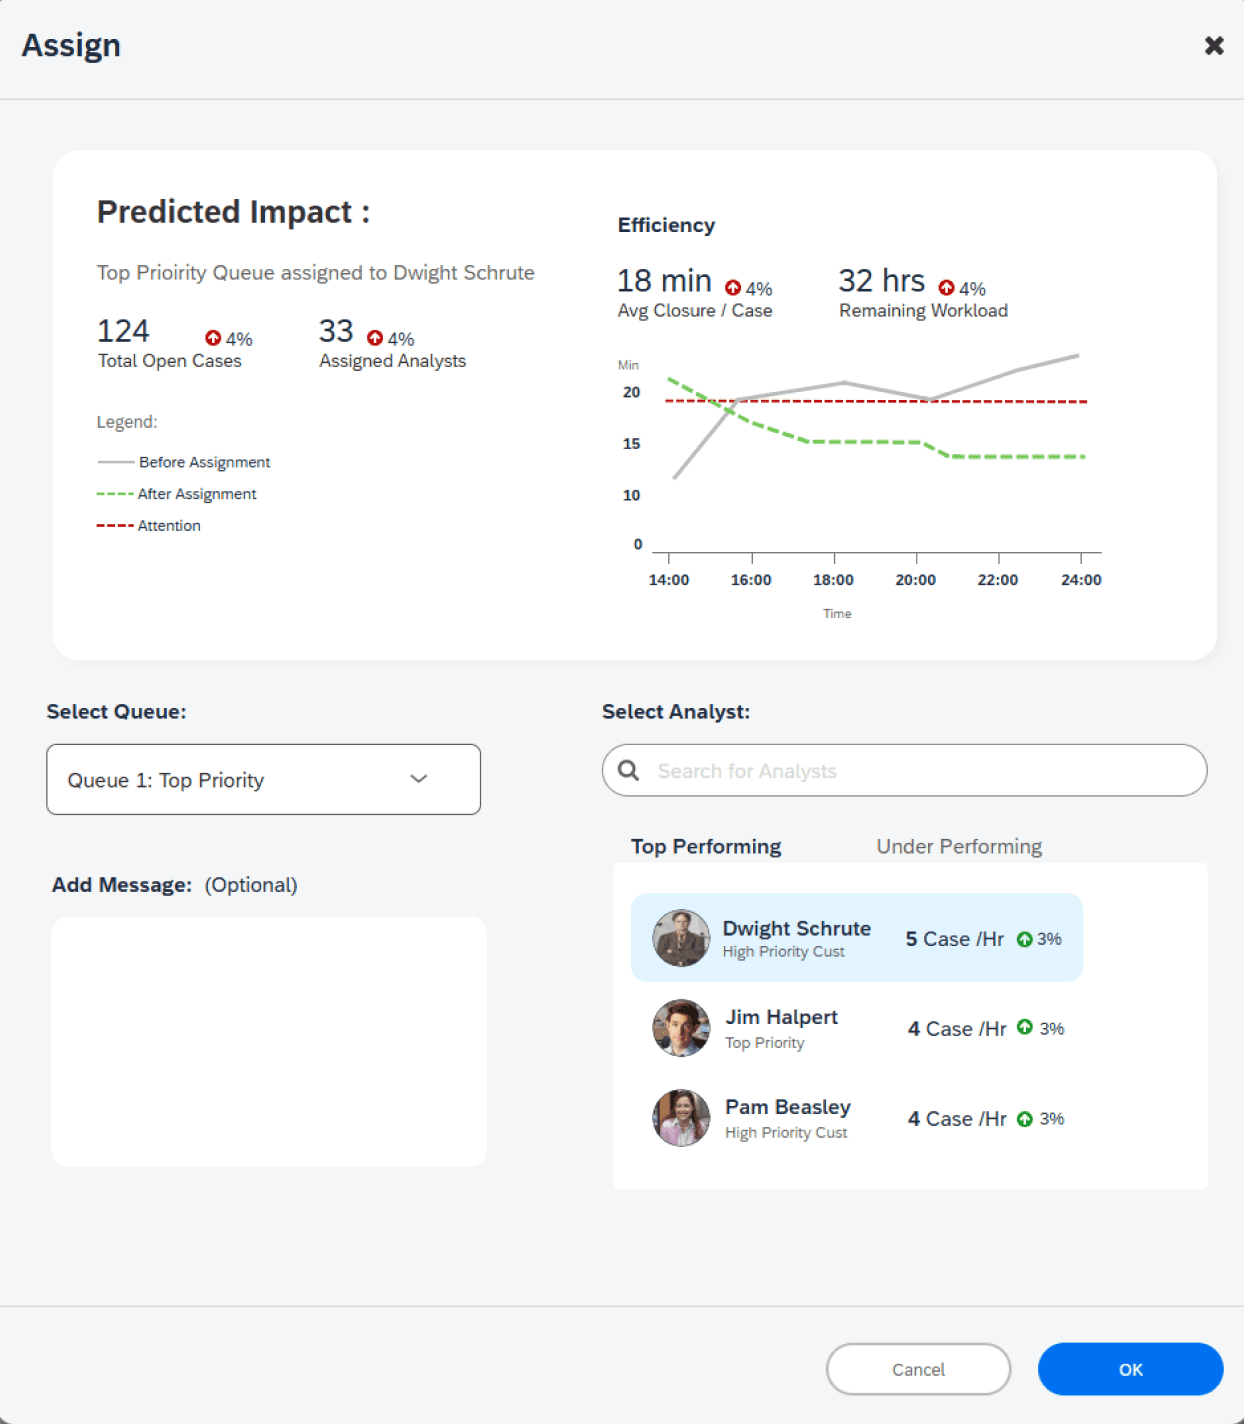This screenshot has width=1244, height=1424.
Task: Click inside the Add Message text box
Action: (268, 1042)
